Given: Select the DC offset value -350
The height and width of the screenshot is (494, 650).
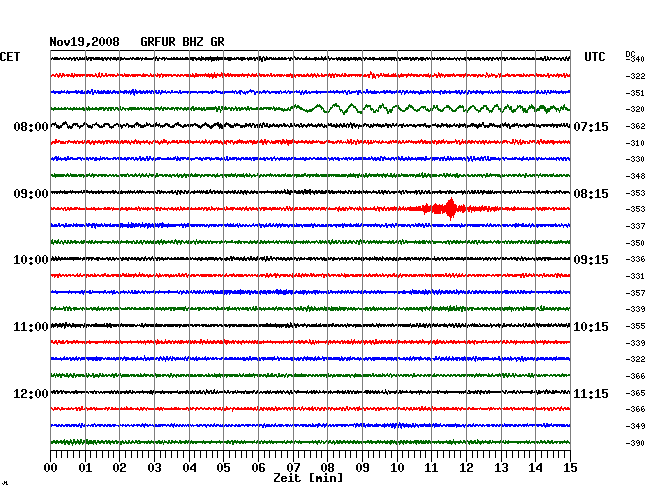Looking at the screenshot, I should (x=635, y=243).
